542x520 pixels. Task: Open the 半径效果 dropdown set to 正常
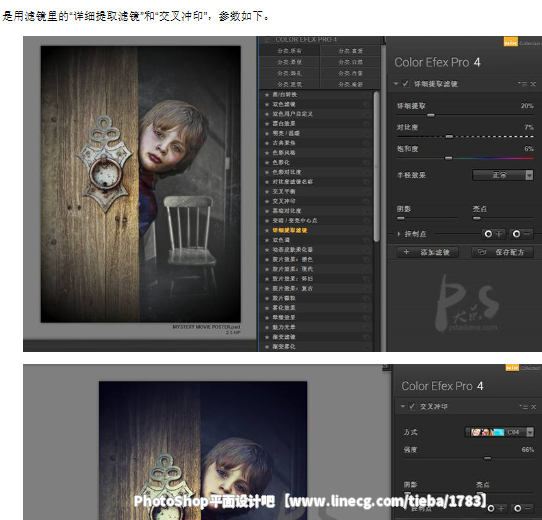coord(503,175)
